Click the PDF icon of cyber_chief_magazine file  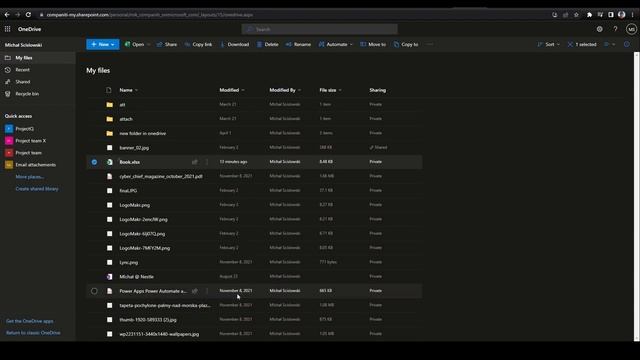[x=109, y=176]
